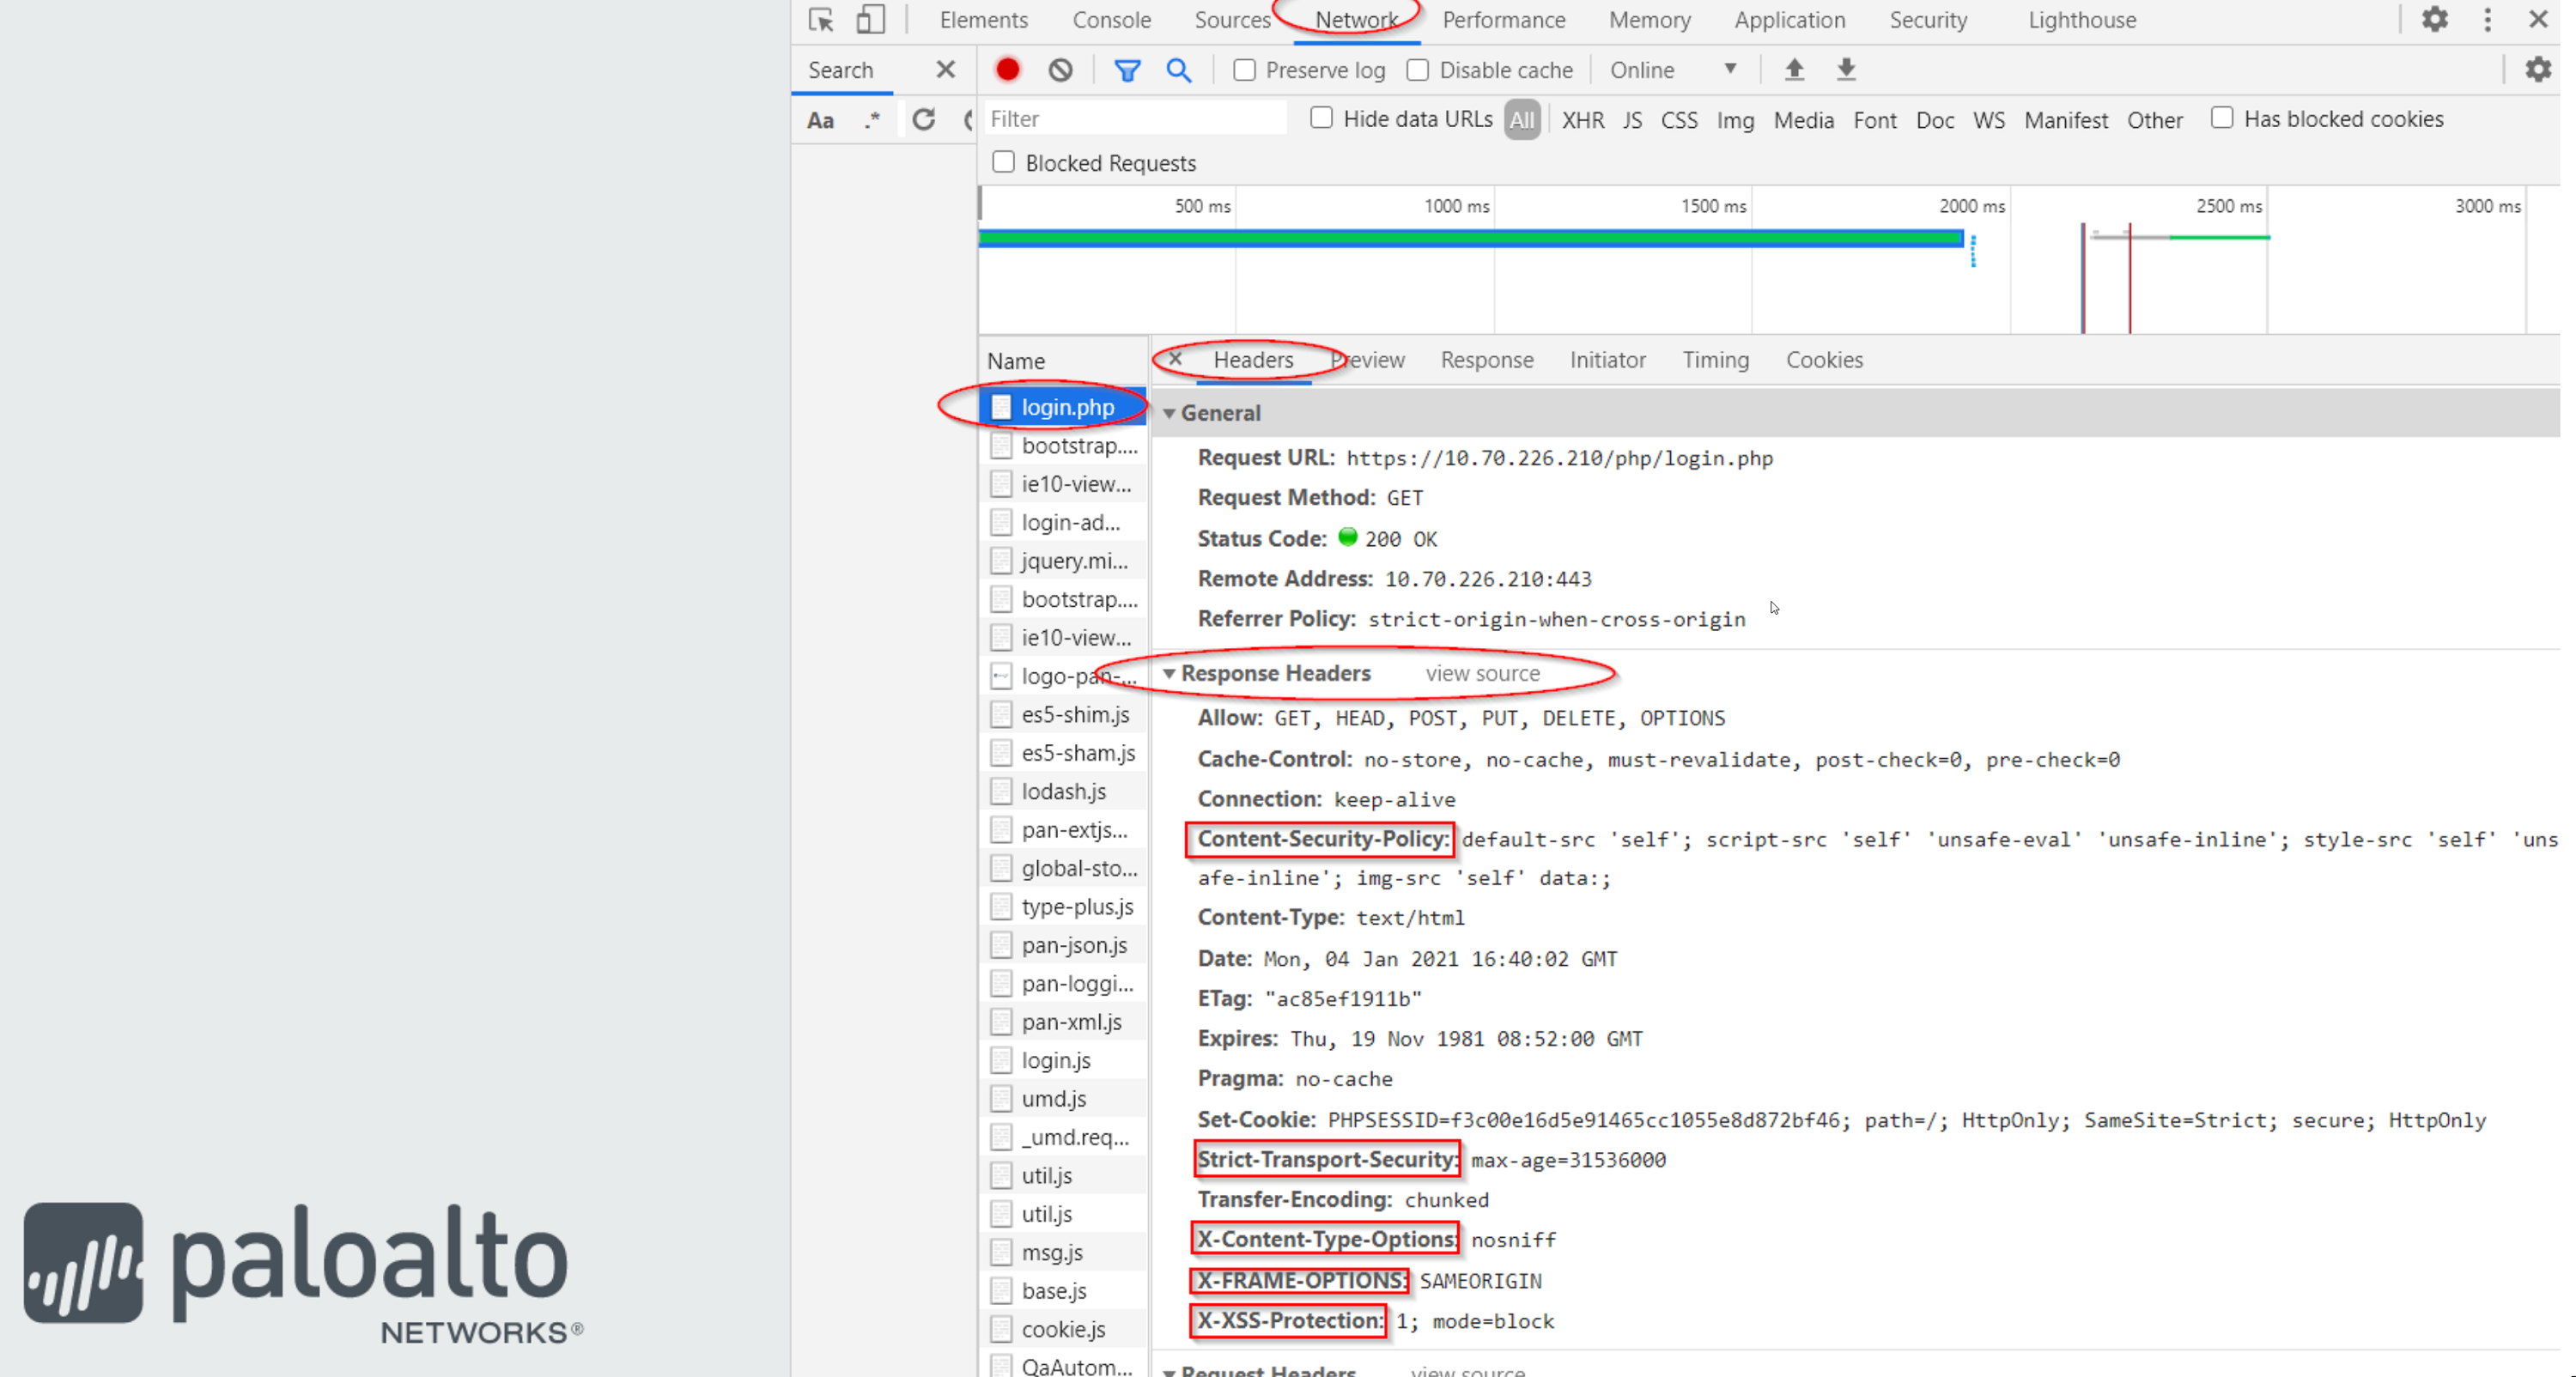Switch to the Console tab
Screen dimensions: 2576x1377
tap(1111, 20)
